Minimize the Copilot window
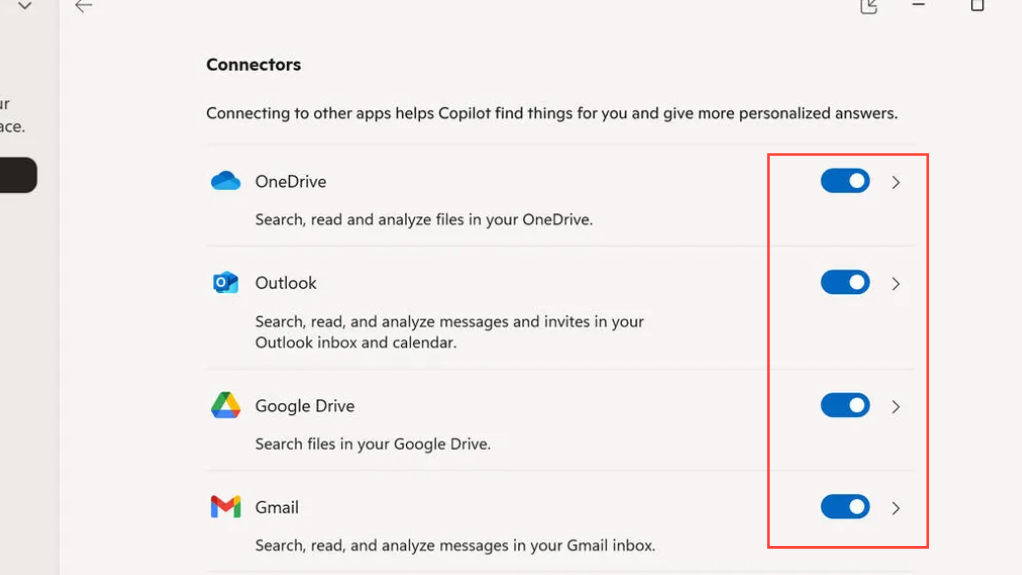The height and width of the screenshot is (575, 1022). pyautogui.click(x=918, y=5)
